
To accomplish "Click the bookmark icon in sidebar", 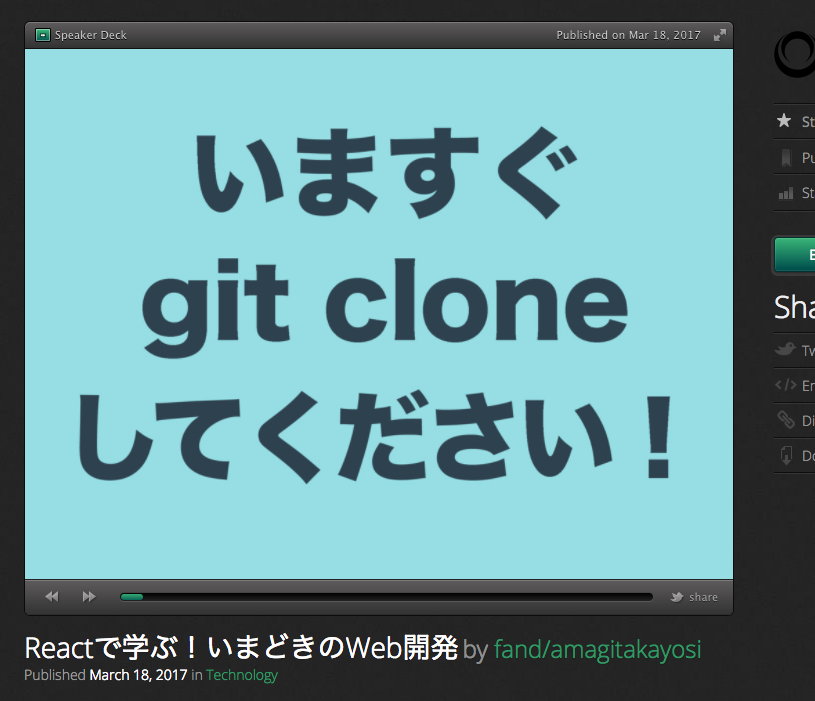I will (x=786, y=157).
